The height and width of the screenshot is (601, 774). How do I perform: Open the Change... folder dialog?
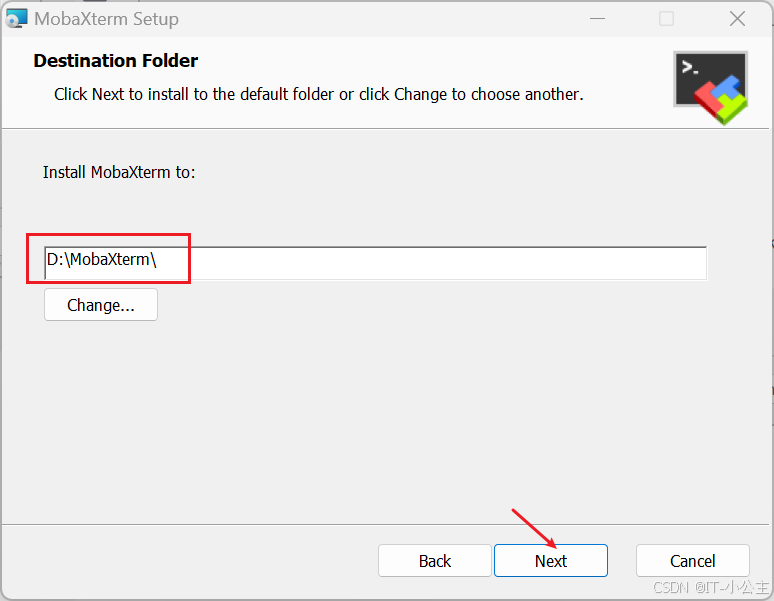(x=101, y=305)
